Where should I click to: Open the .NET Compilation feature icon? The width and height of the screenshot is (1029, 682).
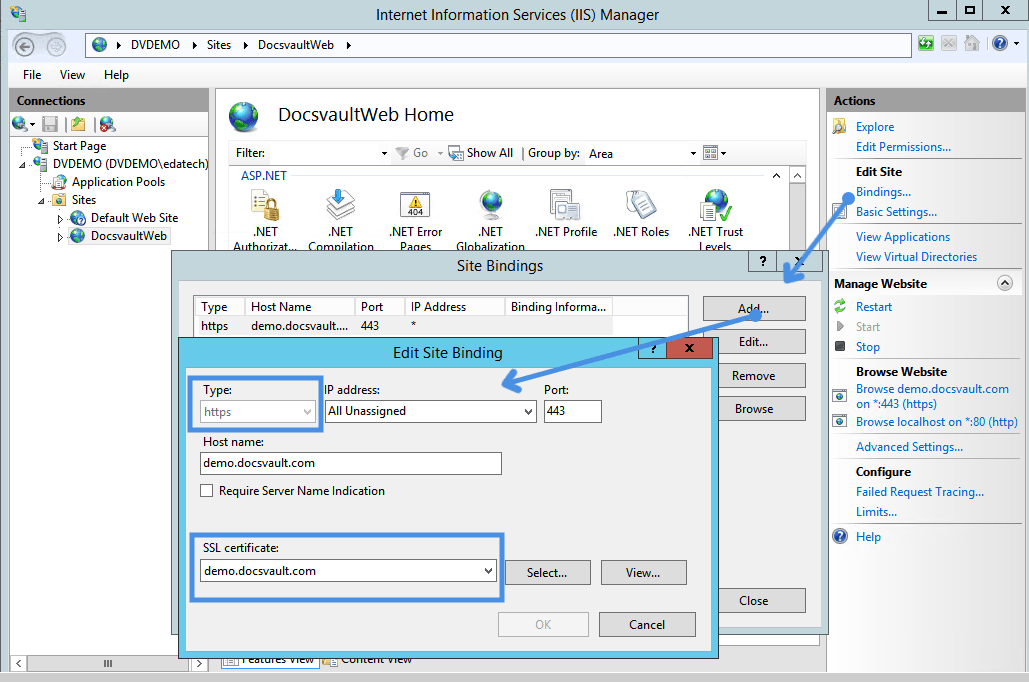pyautogui.click(x=340, y=206)
